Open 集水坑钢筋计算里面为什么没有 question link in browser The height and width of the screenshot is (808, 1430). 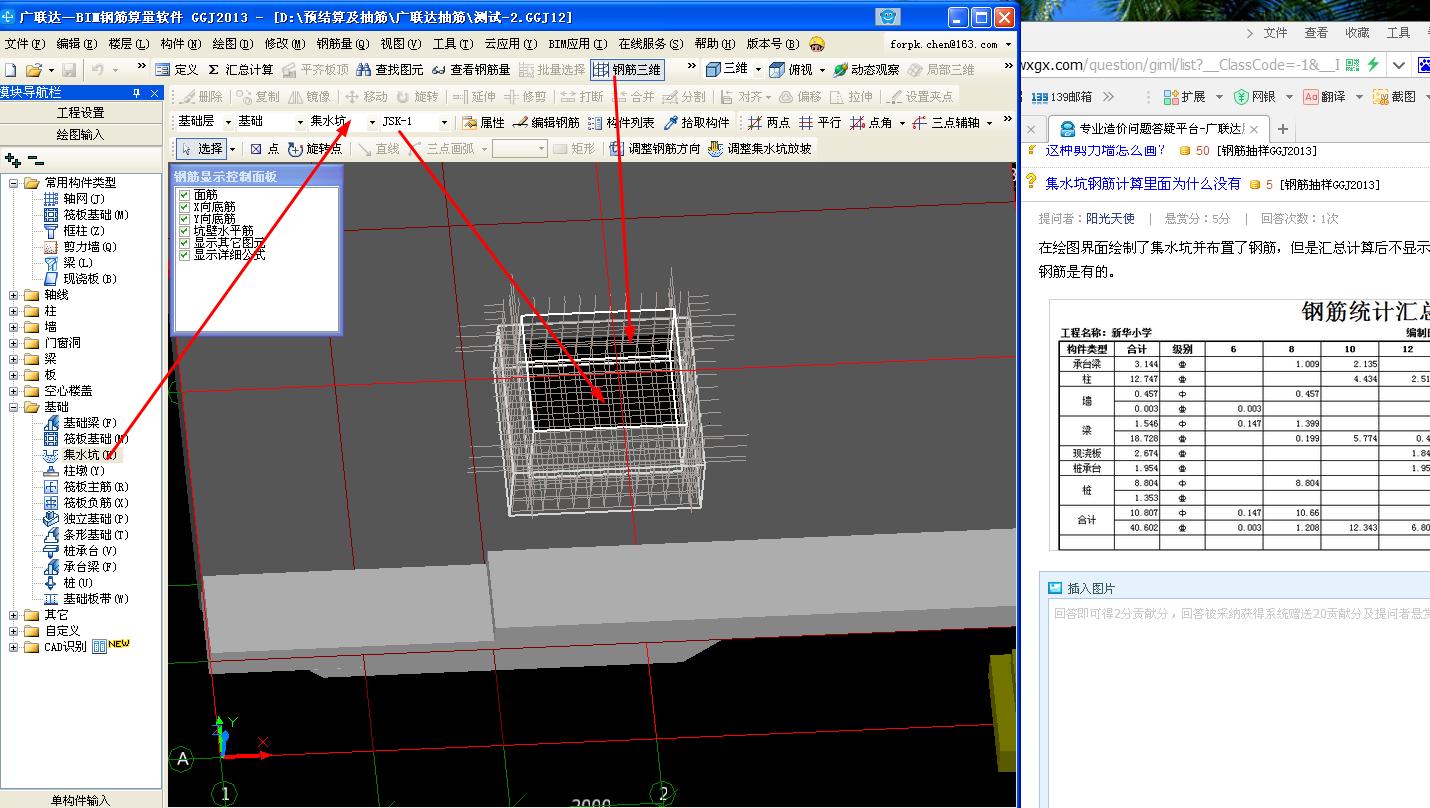(x=1143, y=183)
